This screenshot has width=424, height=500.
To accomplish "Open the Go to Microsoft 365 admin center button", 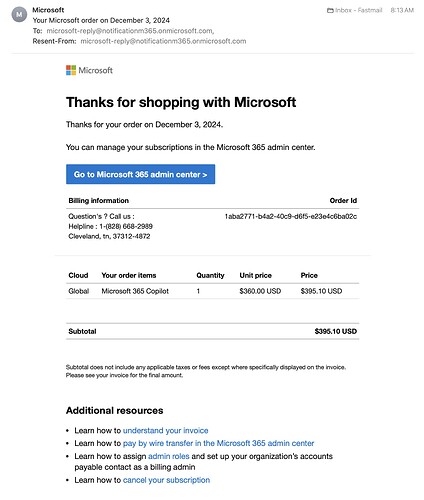I will pyautogui.click(x=140, y=174).
